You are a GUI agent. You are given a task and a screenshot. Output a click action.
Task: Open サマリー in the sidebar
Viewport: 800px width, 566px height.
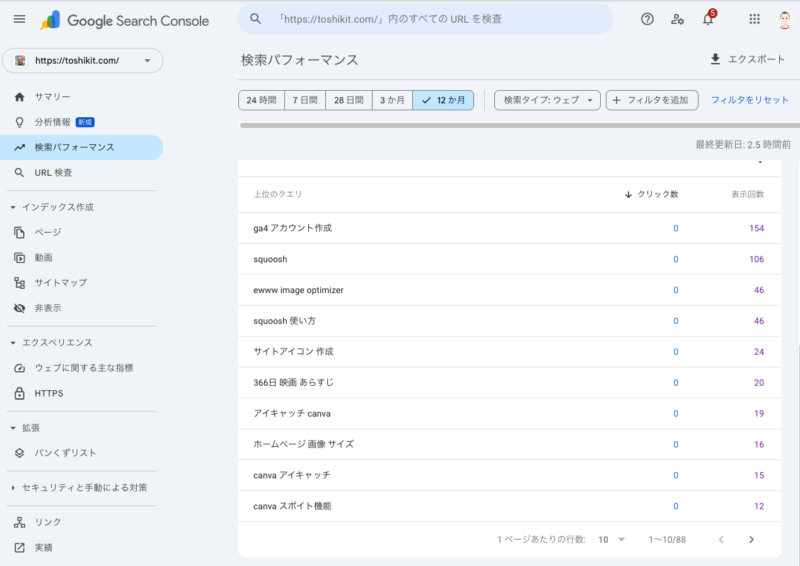82,97
